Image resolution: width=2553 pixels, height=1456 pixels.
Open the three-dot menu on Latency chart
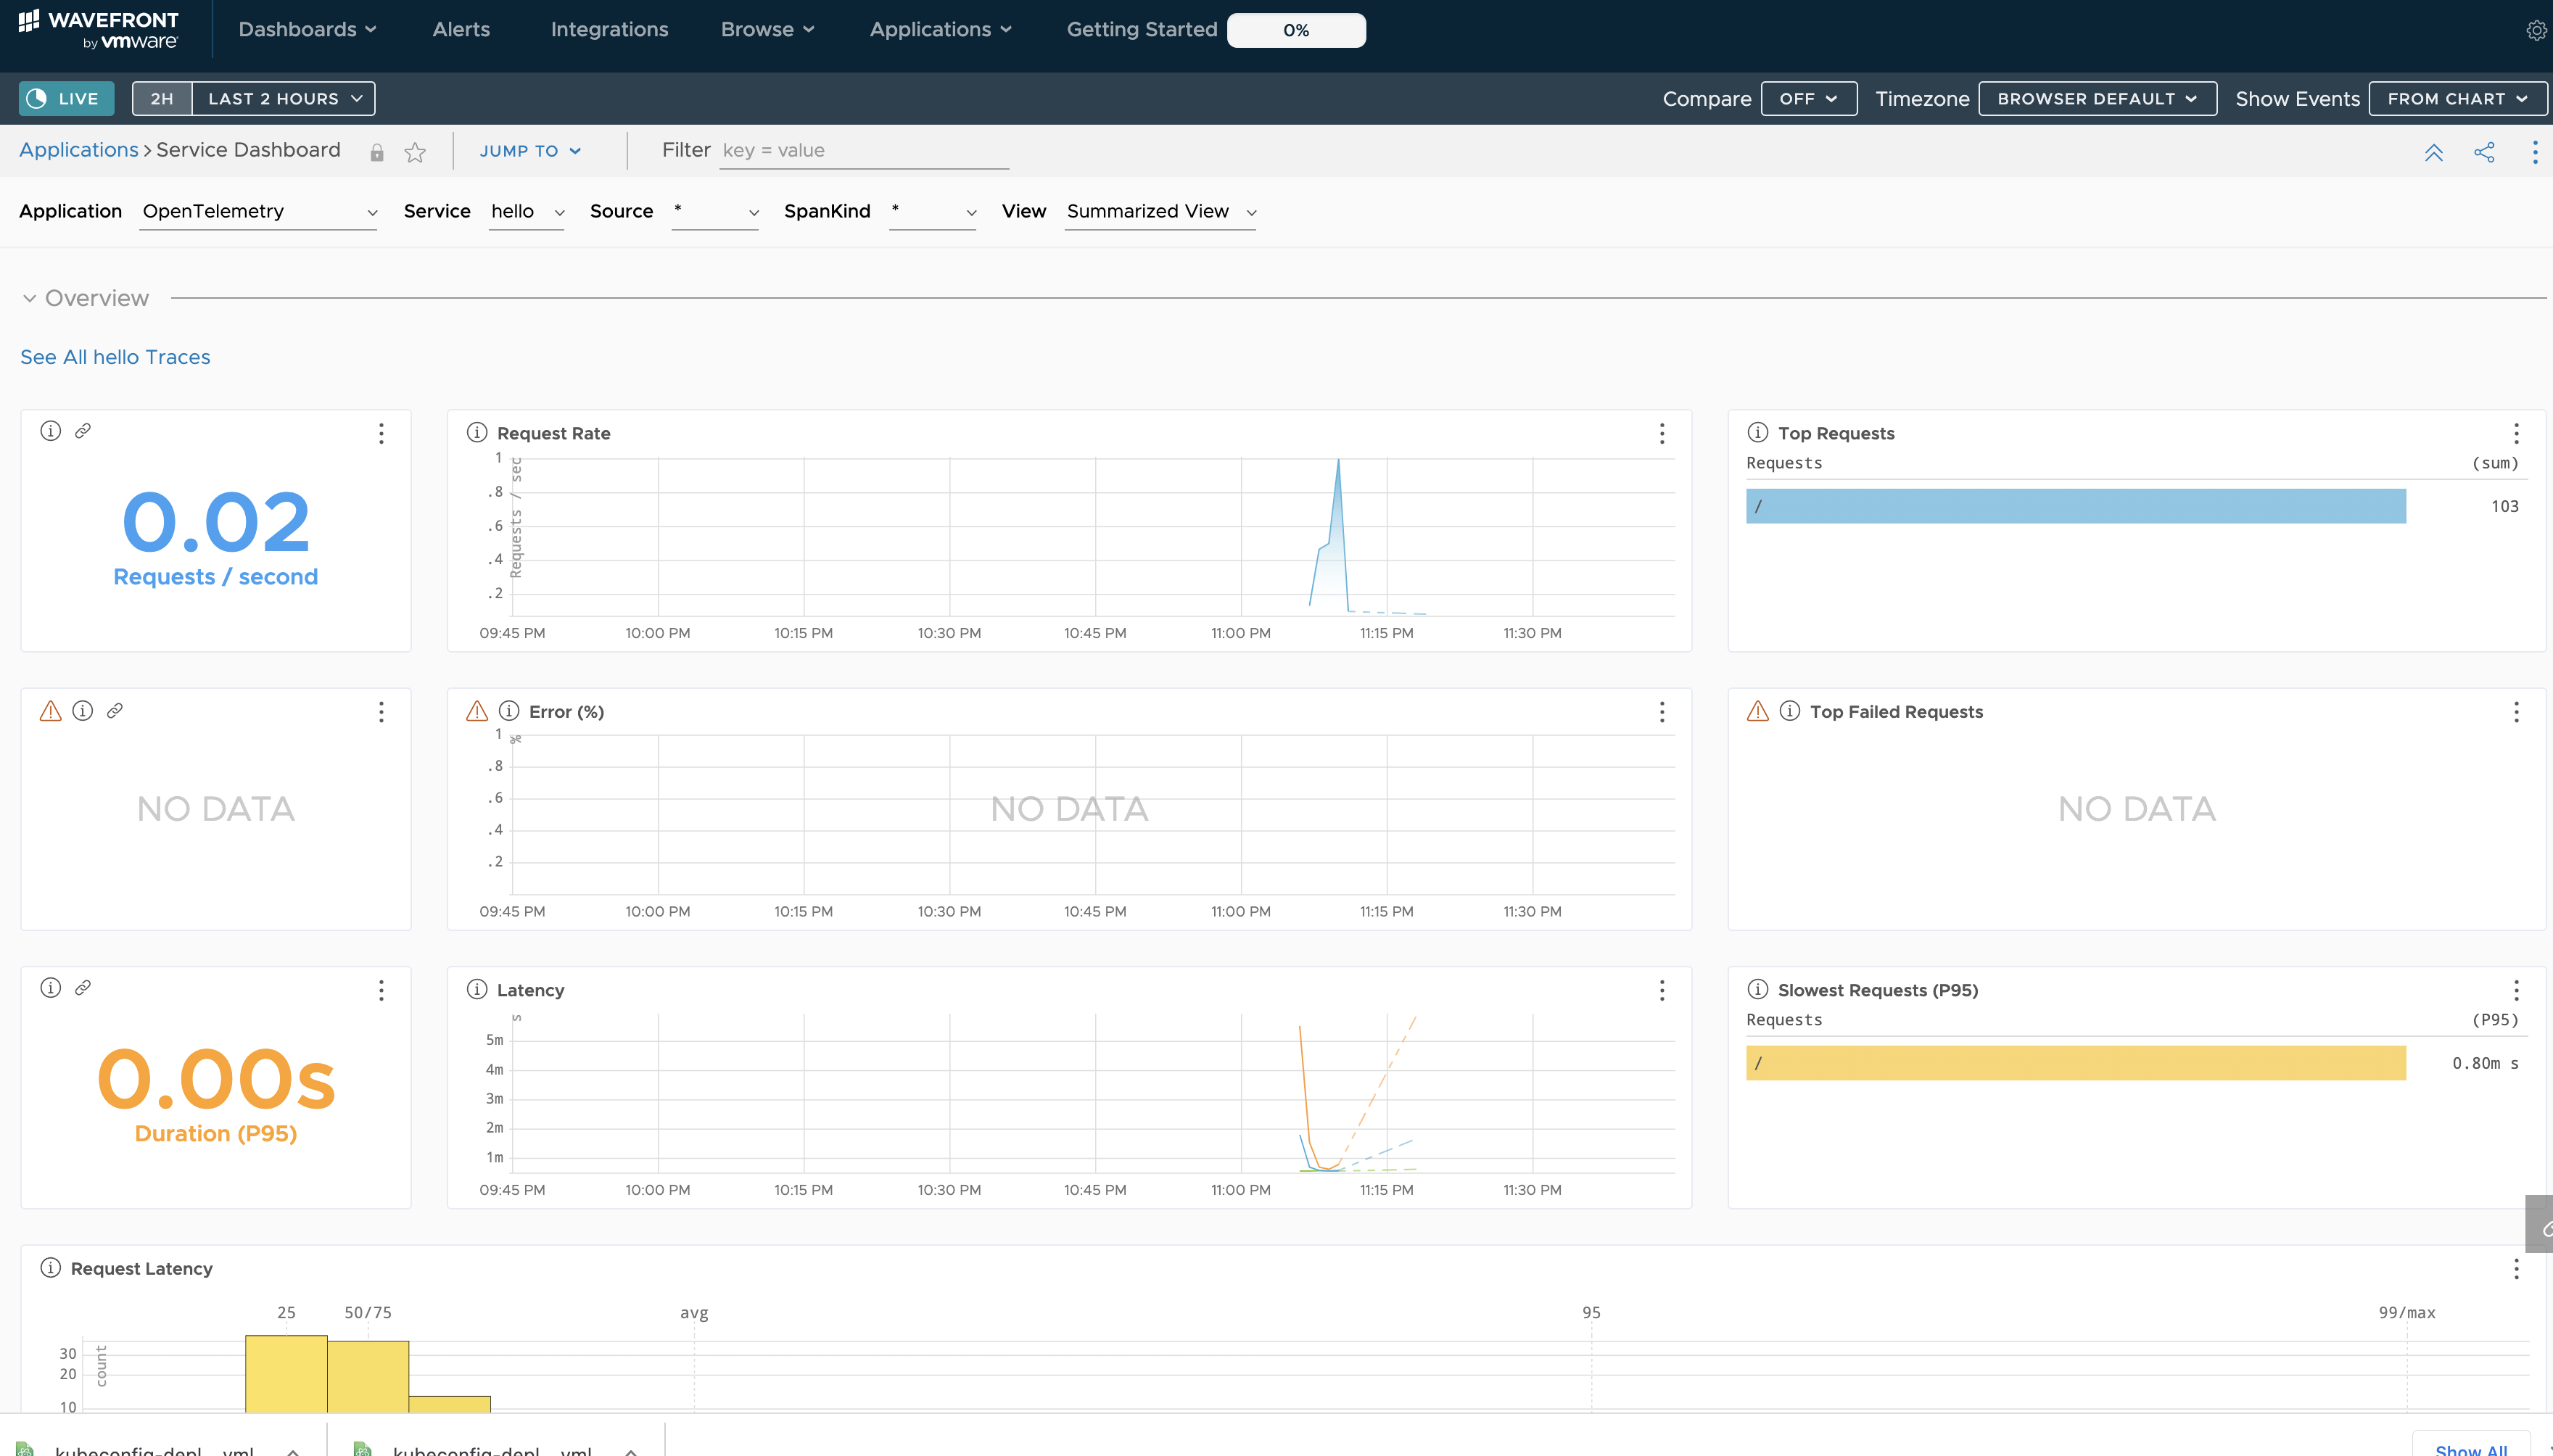(1662, 990)
